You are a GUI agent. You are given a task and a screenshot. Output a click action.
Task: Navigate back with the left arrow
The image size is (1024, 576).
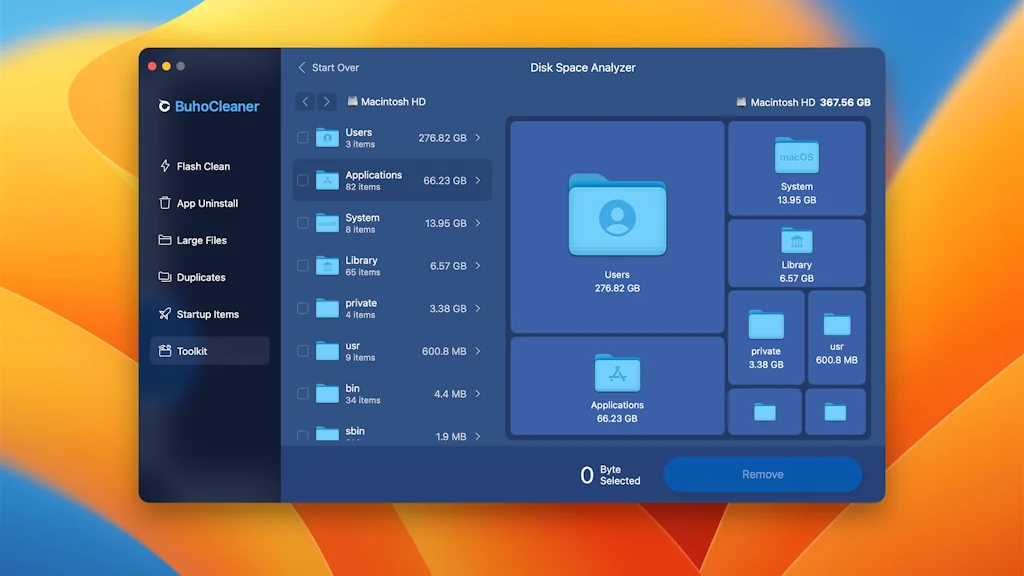point(305,101)
